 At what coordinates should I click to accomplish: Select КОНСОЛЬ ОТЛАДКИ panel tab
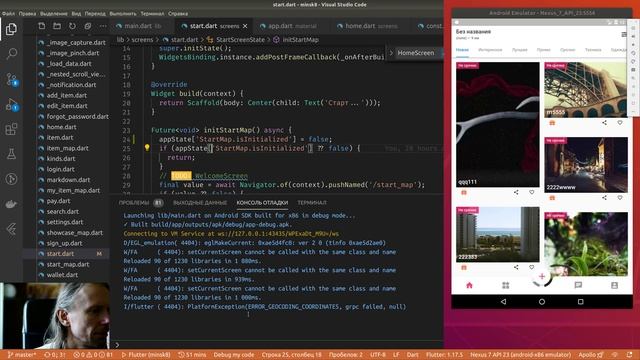point(262,202)
